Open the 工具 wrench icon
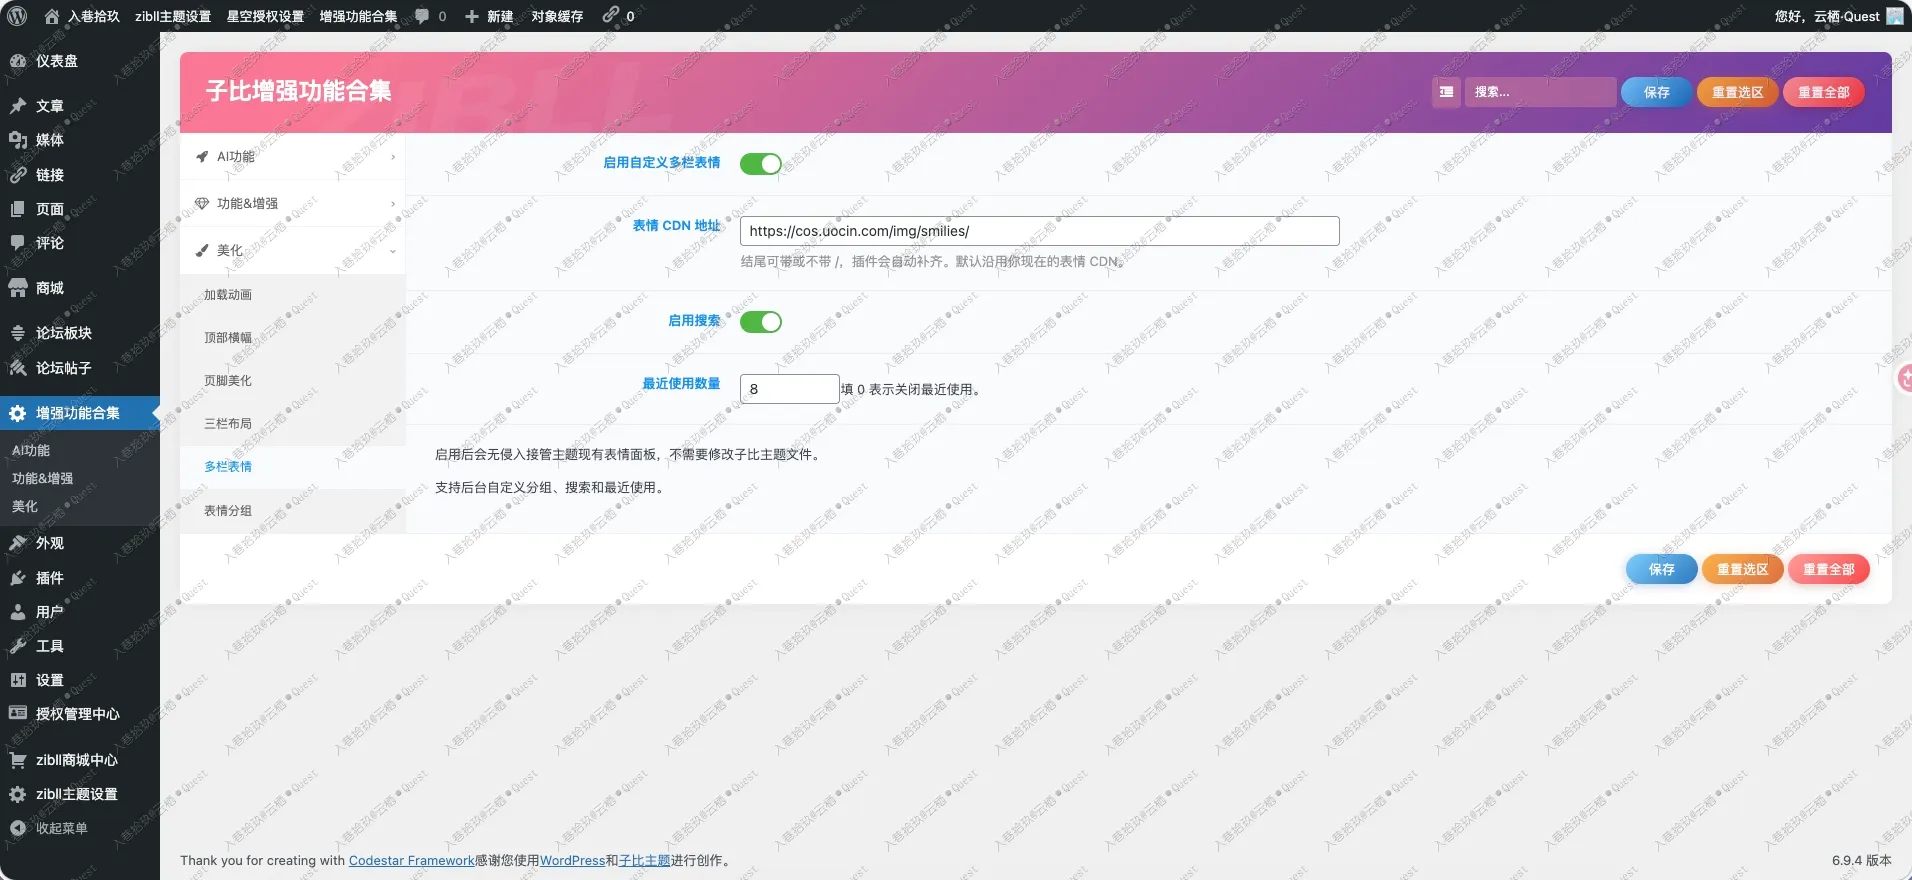1912x880 pixels. [x=18, y=646]
